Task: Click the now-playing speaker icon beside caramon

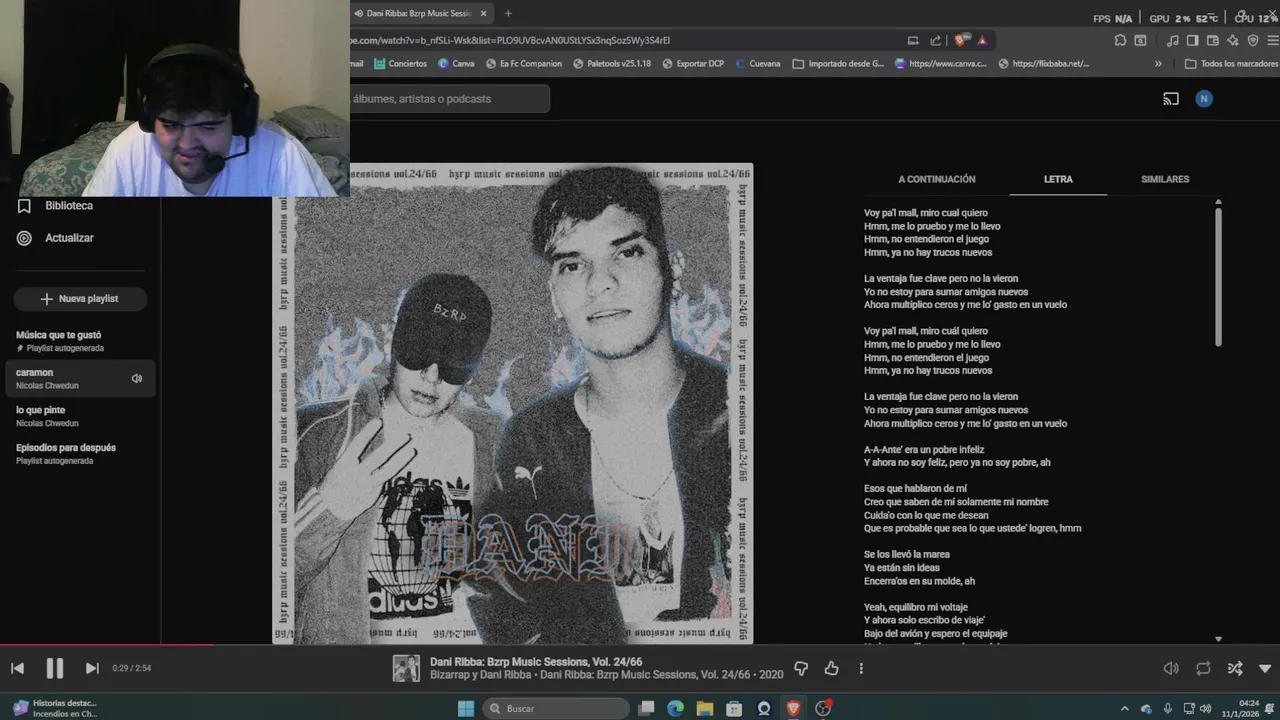Action: point(137,378)
